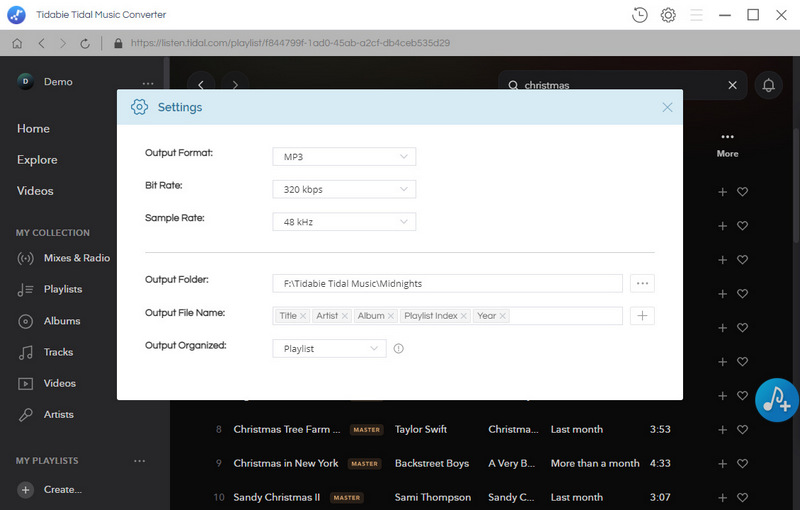Open Demo profile options ellipsis
This screenshot has width=800, height=510.
pos(148,83)
